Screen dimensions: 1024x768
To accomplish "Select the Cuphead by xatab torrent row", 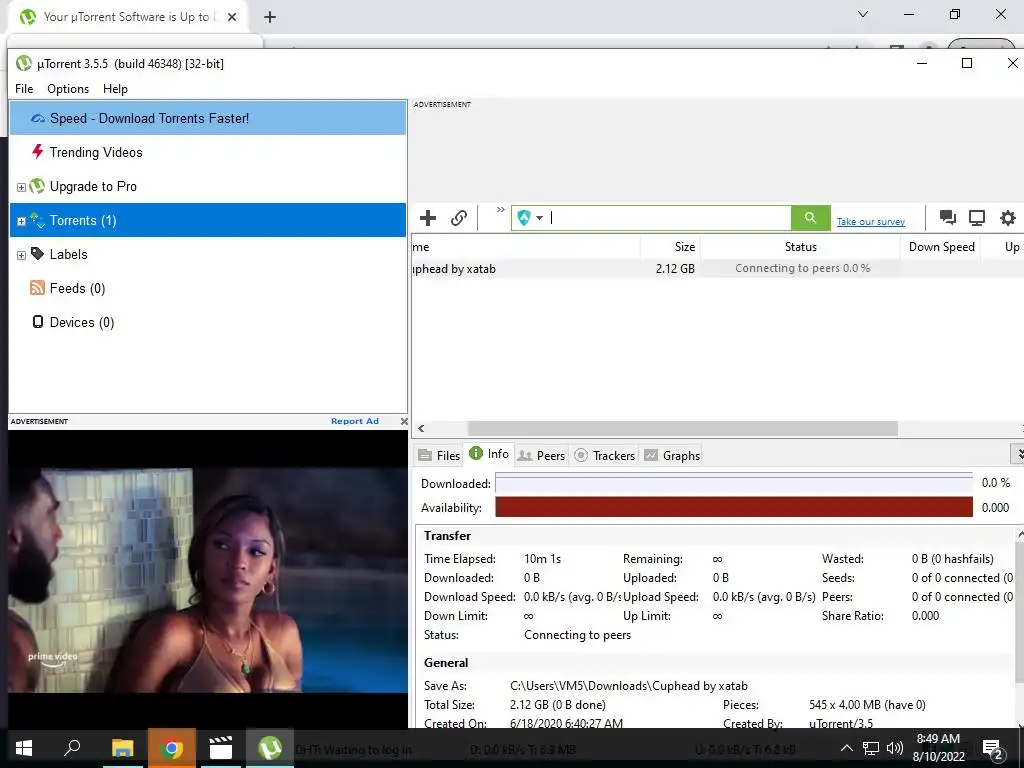I will (718, 268).
